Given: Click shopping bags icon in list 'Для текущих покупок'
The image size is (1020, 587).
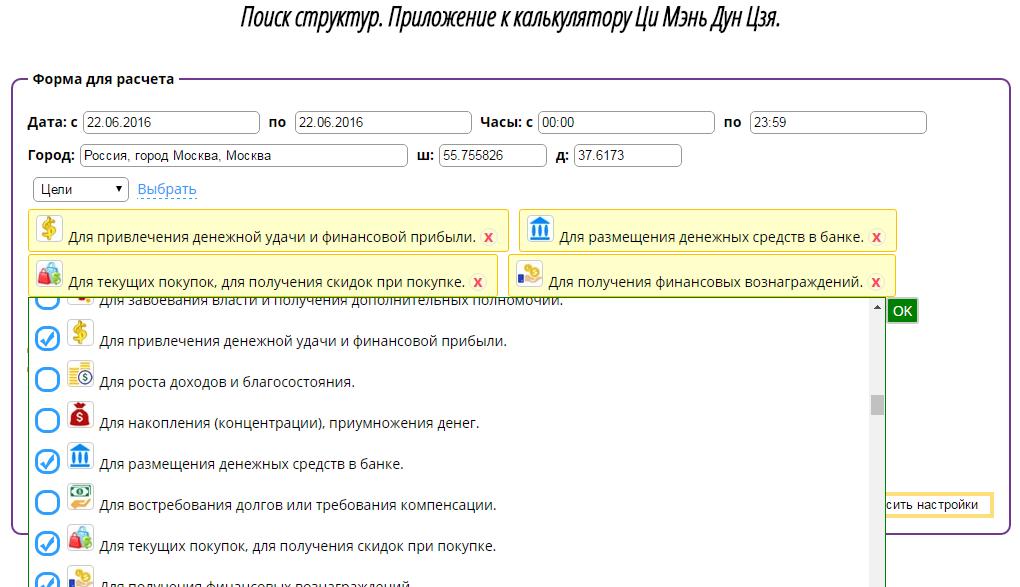Looking at the screenshot, I should click(80, 538).
